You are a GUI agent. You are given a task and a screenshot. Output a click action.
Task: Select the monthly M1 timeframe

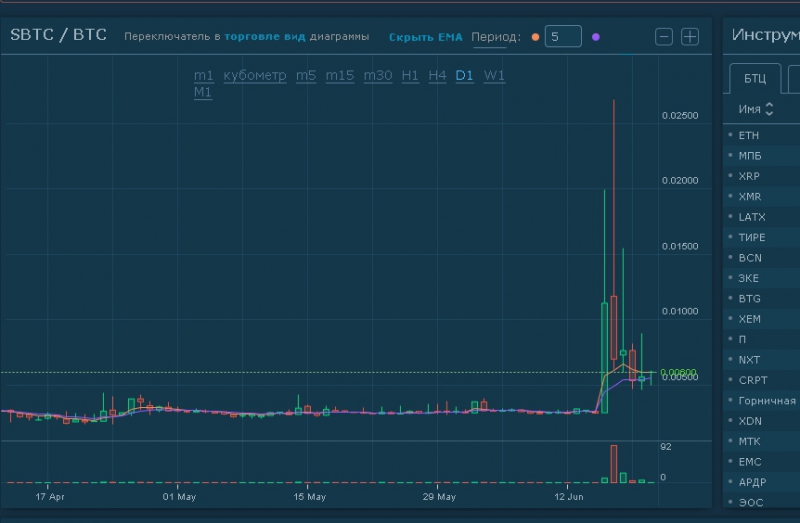click(203, 92)
